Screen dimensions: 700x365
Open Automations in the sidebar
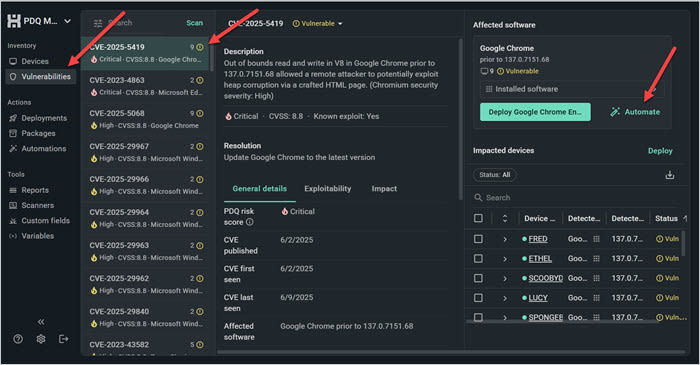click(38, 148)
